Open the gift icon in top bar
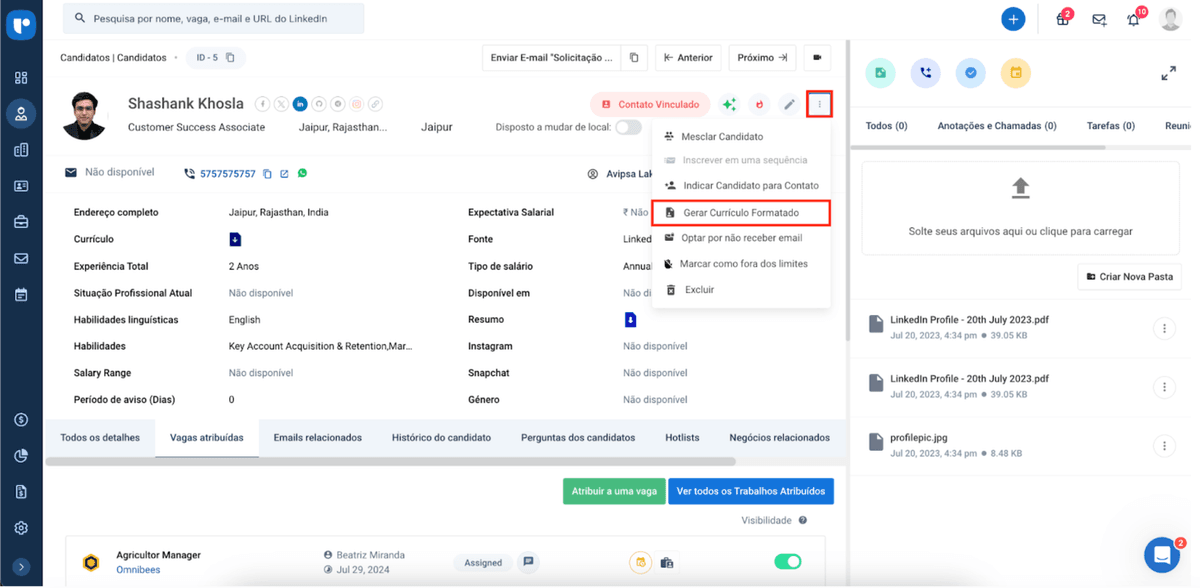Image resolution: width=1200 pixels, height=588 pixels. click(x=1063, y=20)
